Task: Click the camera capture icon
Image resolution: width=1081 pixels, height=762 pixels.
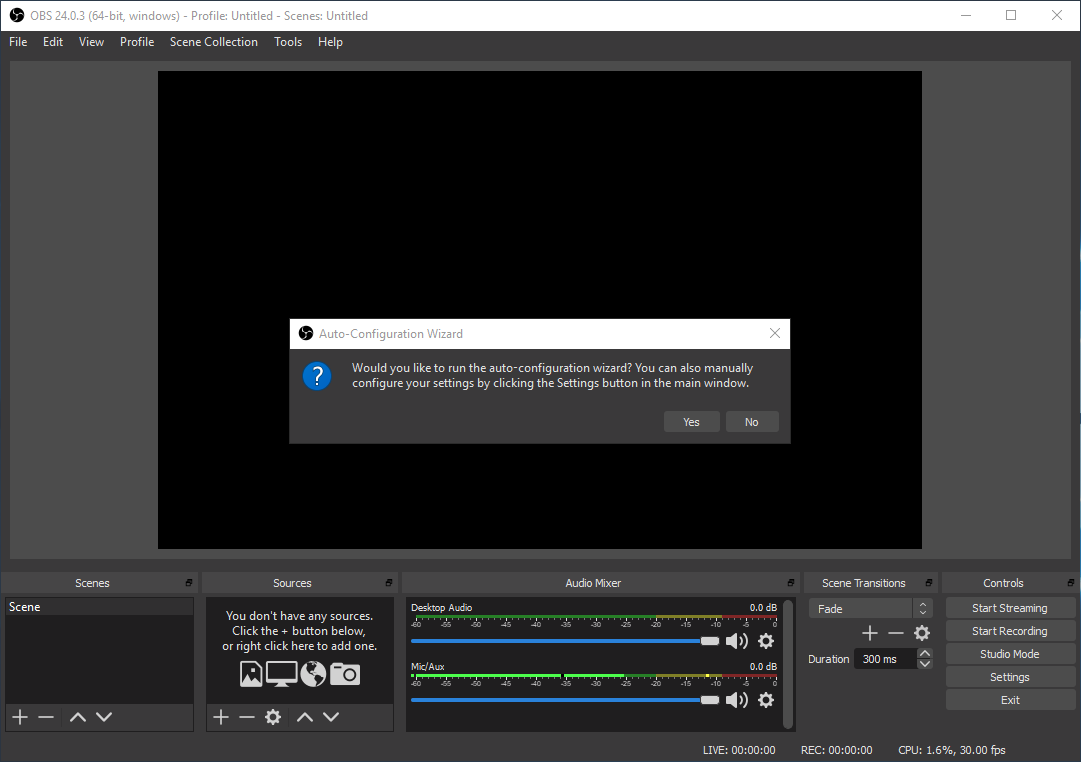Action: [345, 674]
